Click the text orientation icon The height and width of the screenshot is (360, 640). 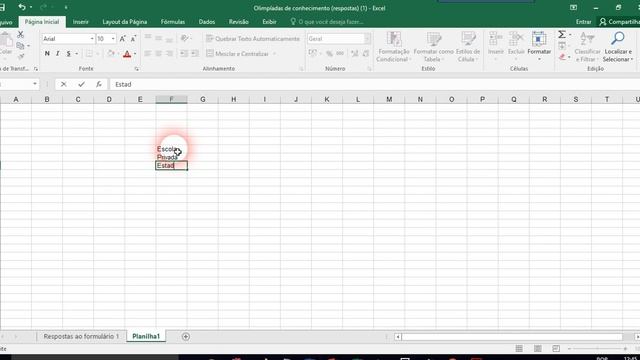(184, 38)
